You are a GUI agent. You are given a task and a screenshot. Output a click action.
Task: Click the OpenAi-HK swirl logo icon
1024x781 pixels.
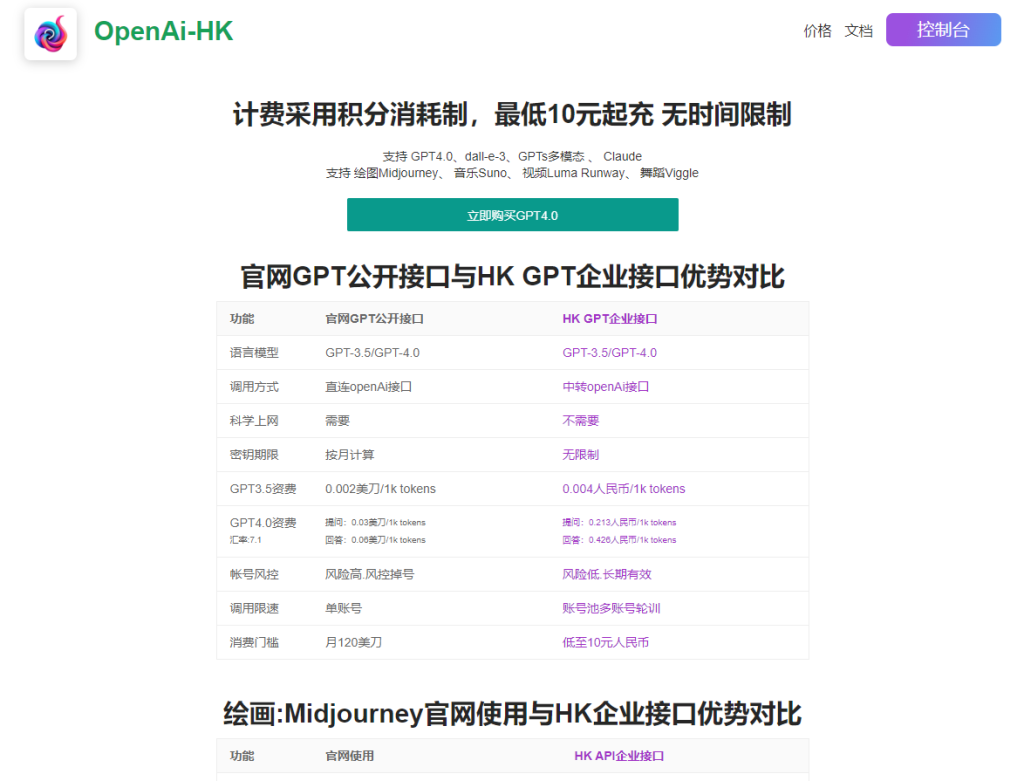tap(50, 34)
